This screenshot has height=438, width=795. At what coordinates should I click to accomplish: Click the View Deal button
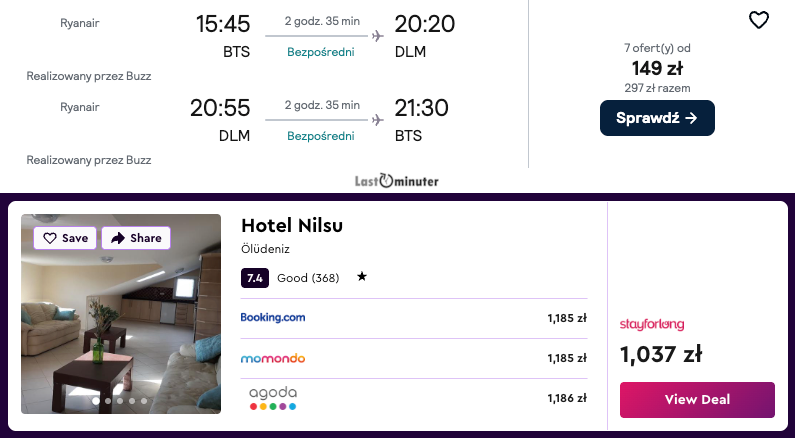click(x=697, y=399)
